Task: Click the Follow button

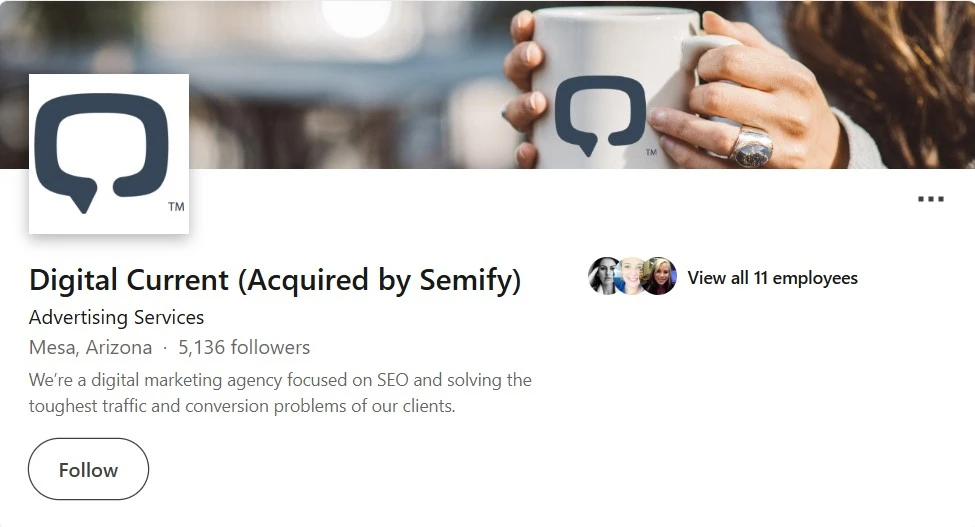Action: 88,469
